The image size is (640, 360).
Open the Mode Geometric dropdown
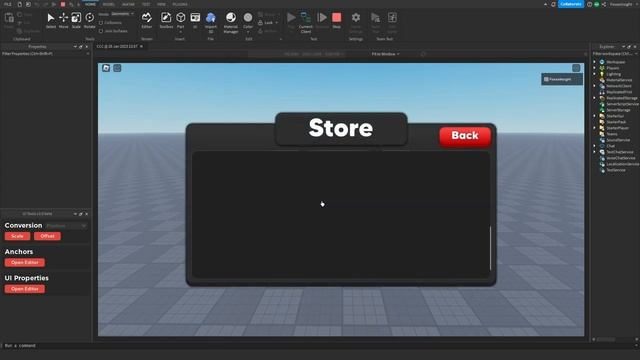point(122,14)
